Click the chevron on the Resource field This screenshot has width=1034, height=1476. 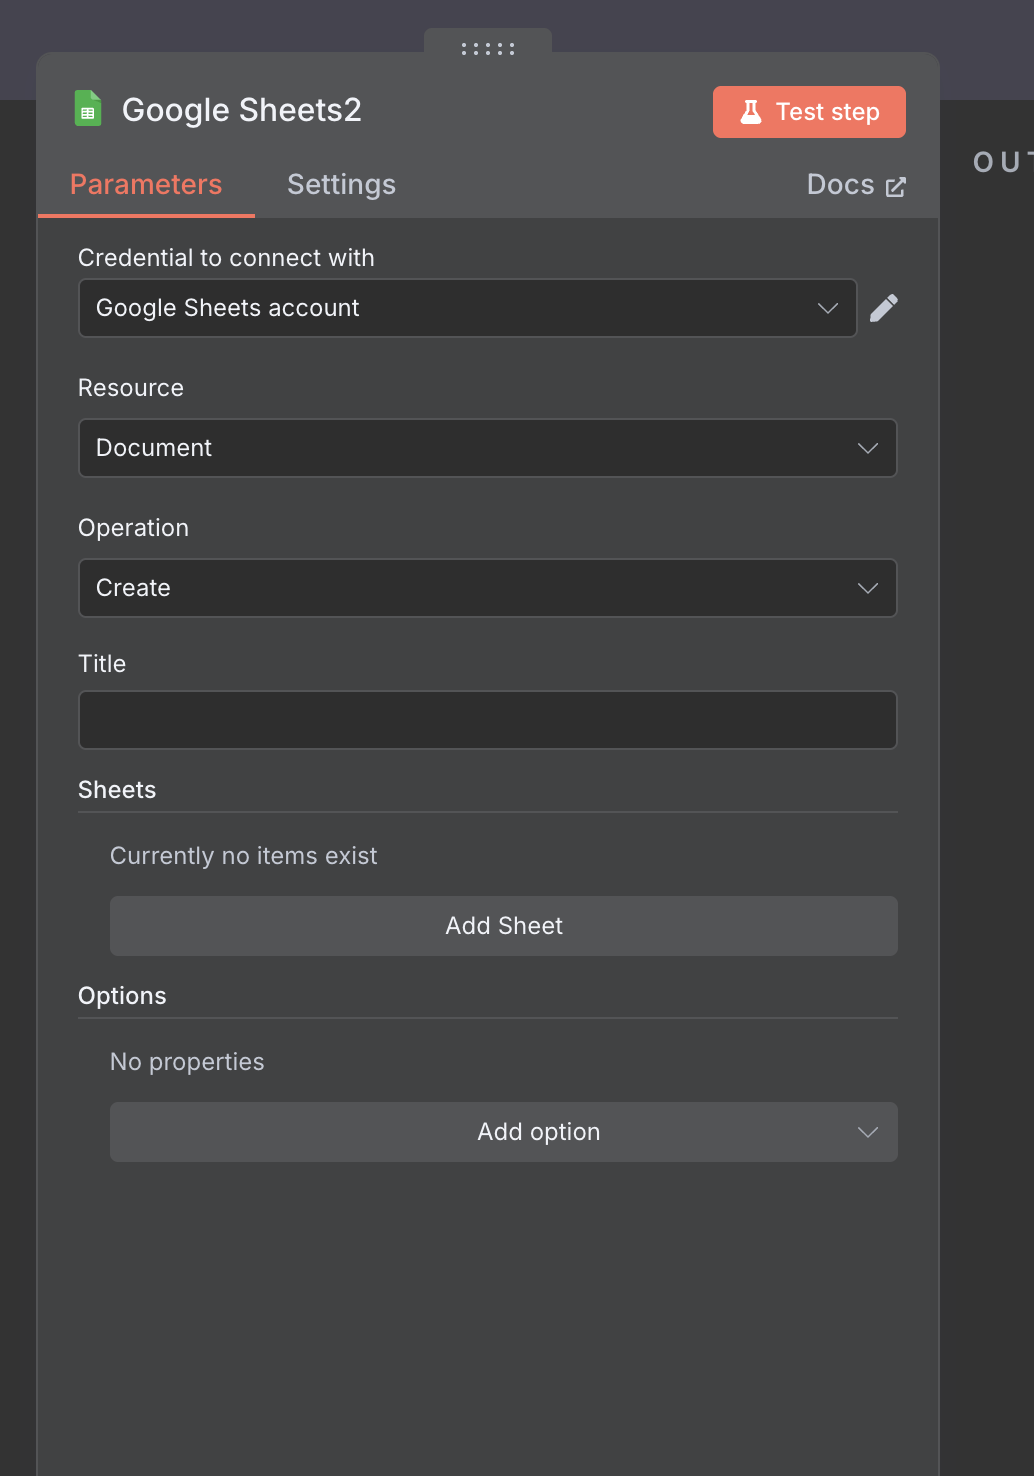point(867,448)
